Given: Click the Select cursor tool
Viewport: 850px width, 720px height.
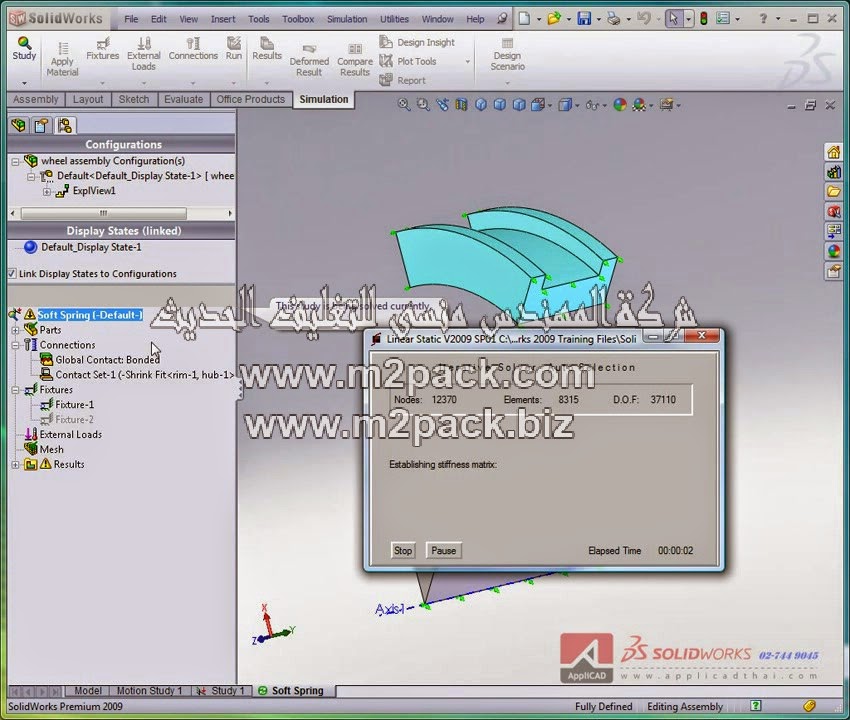Looking at the screenshot, I should [673, 19].
